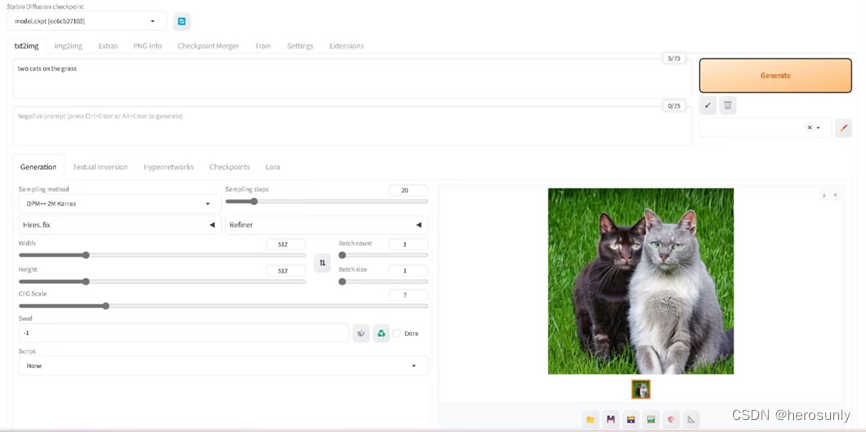Reuse last seed with the recycle icon
The height and width of the screenshot is (432, 866).
pos(381,333)
